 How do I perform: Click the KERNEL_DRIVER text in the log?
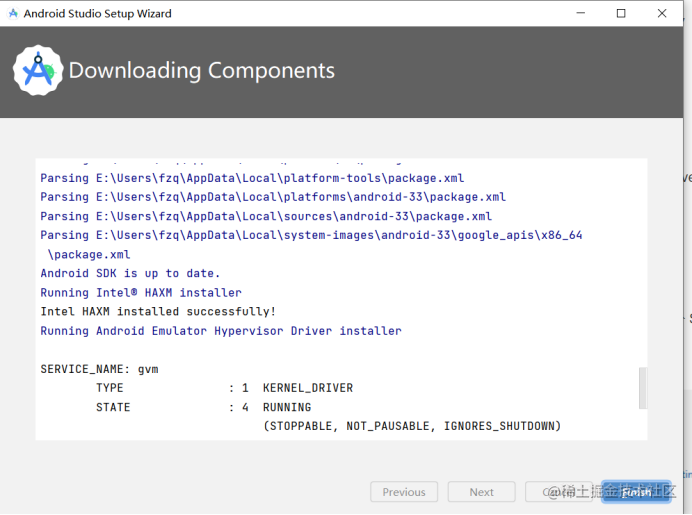[308, 388]
